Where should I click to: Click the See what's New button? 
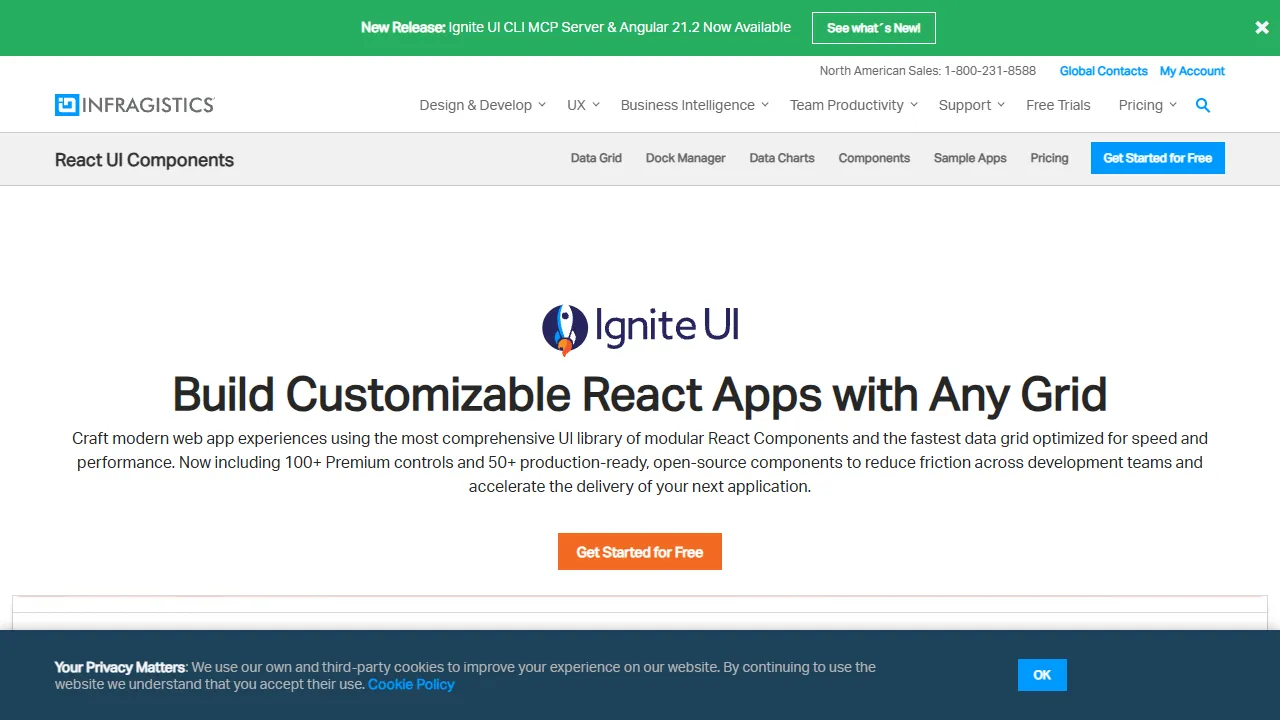874,28
